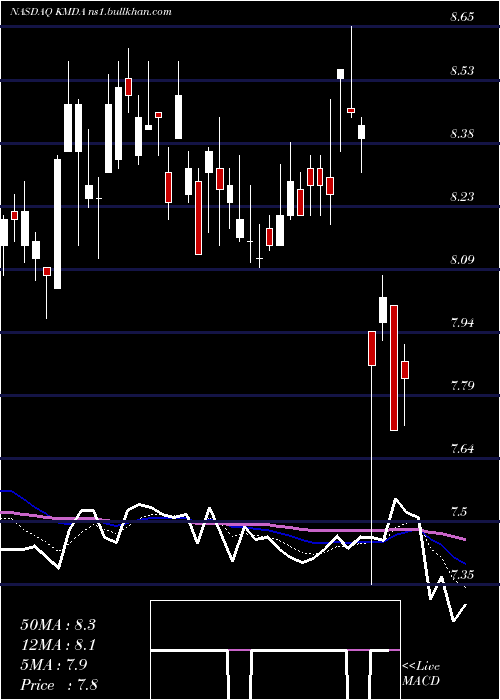This screenshot has height=700, width=500.
Task: Click the 7.79 price axis label
Action: [x=462, y=385]
